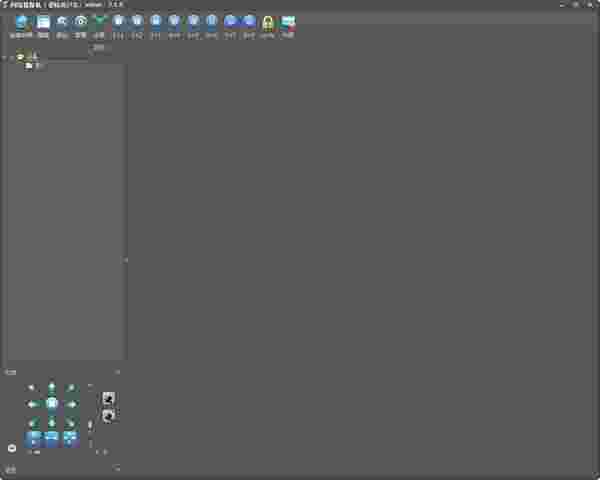
Task: Collapse the left panel using the splitter handle
Action: point(125,260)
